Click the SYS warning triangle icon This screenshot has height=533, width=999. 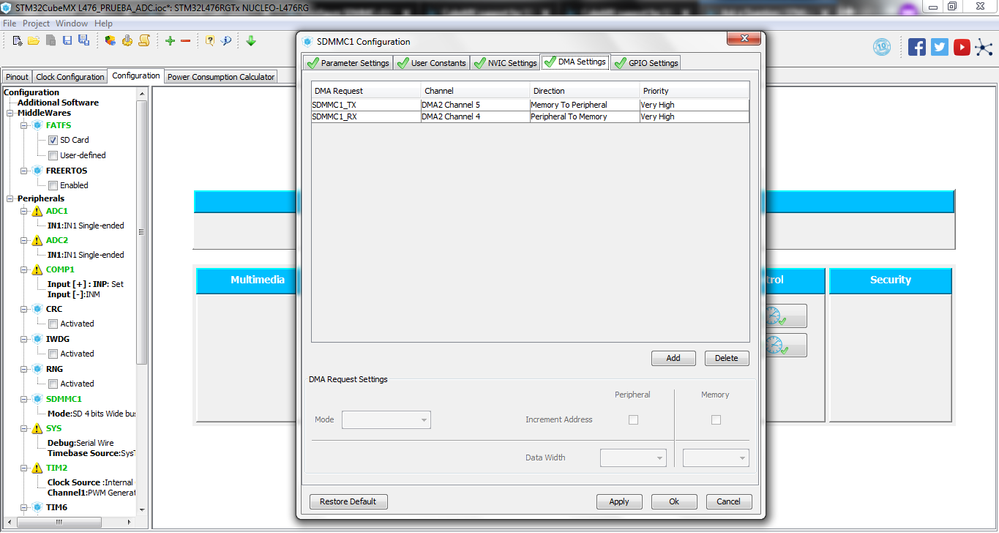click(x=38, y=429)
